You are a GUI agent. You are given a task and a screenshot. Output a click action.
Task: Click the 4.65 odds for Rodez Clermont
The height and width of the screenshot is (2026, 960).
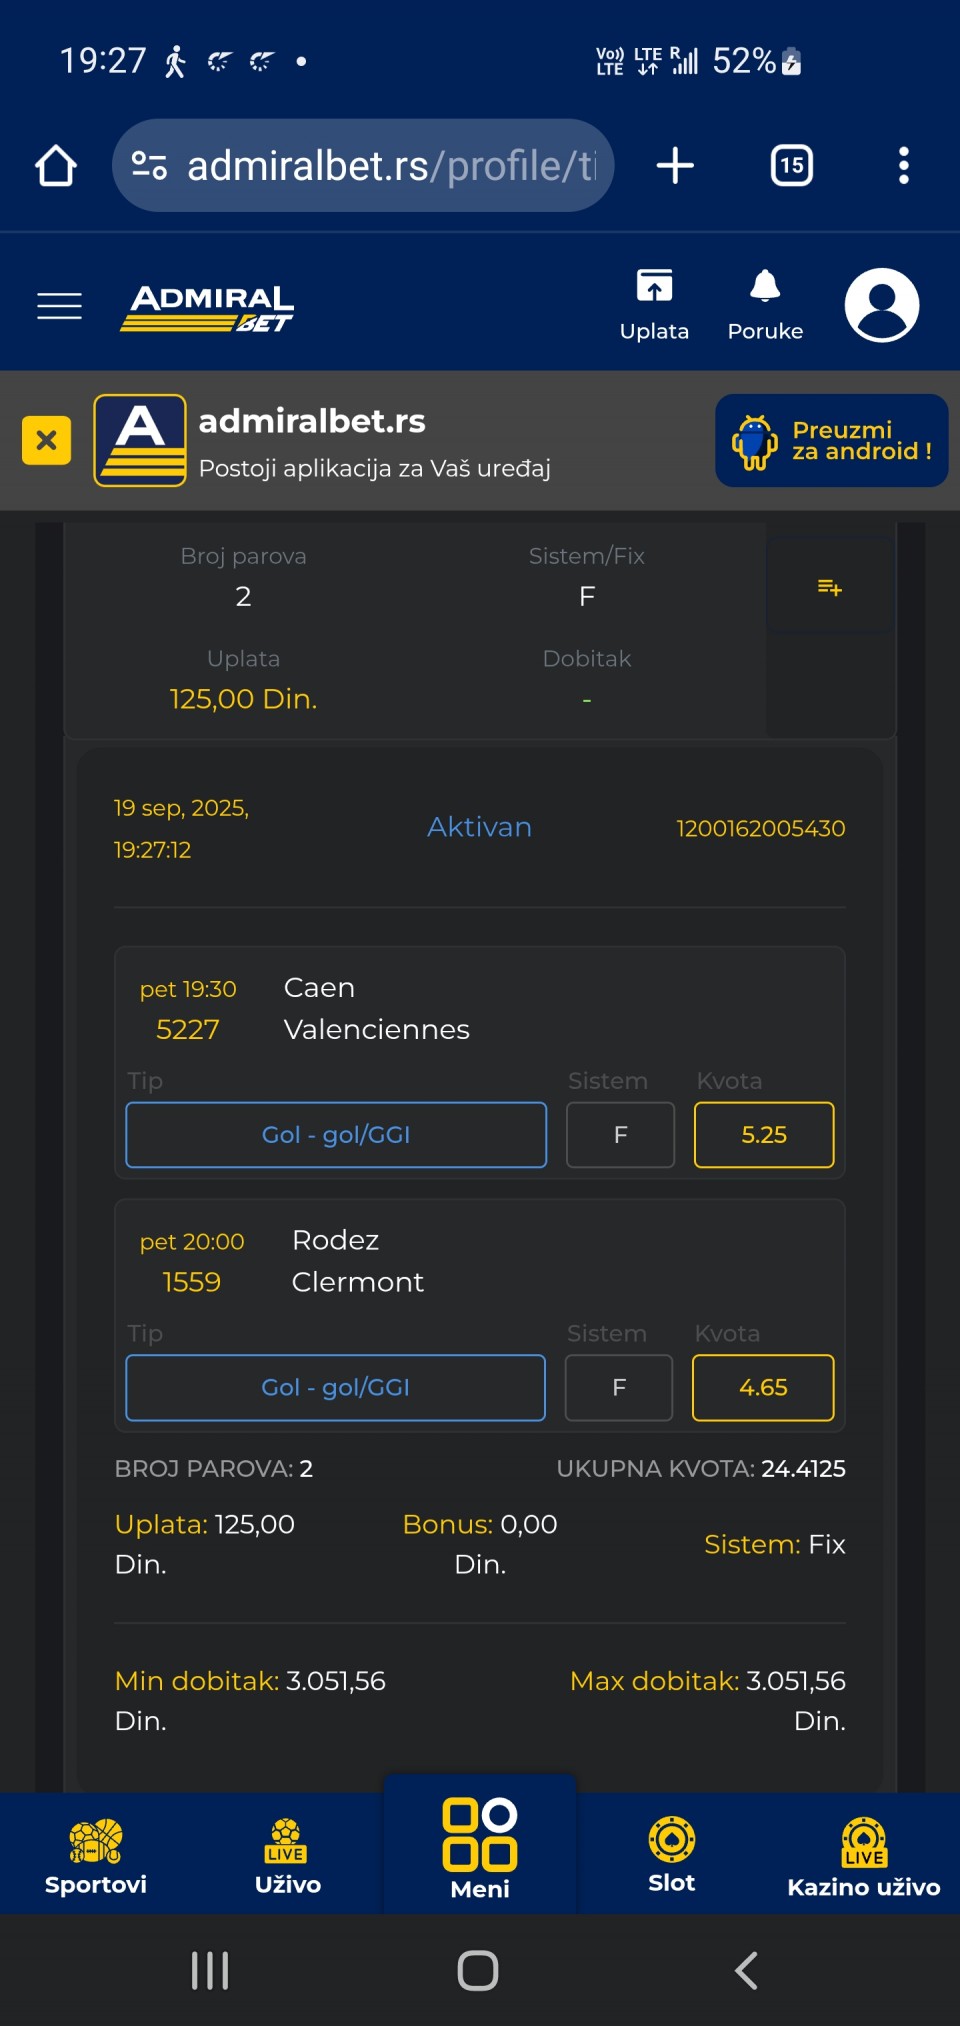pyautogui.click(x=763, y=1387)
